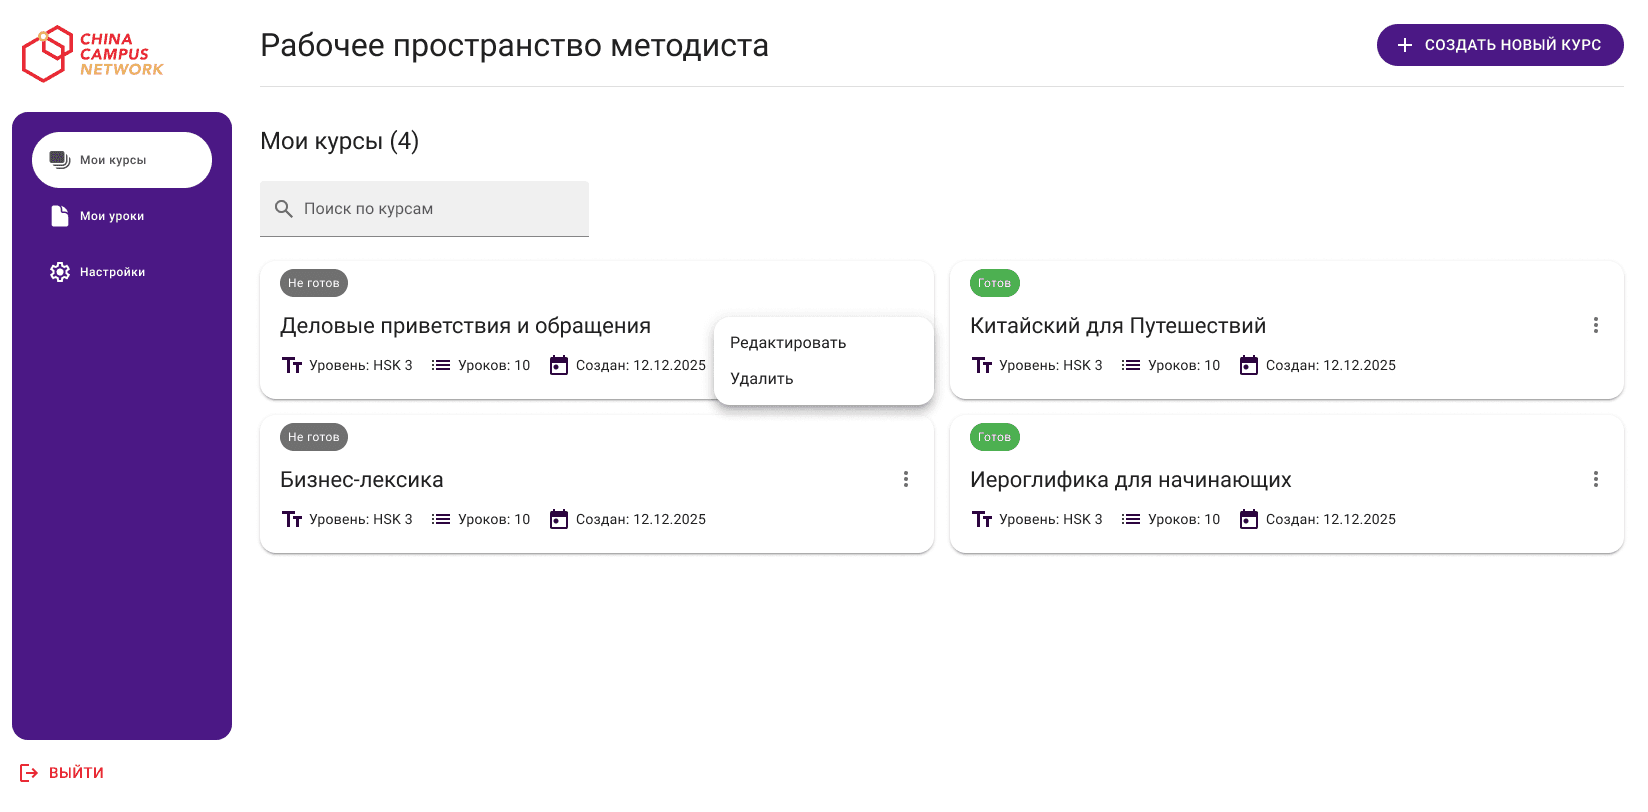The height and width of the screenshot is (812, 1648).
Task: Click the gear icon for Настройки
Action: click(x=60, y=272)
